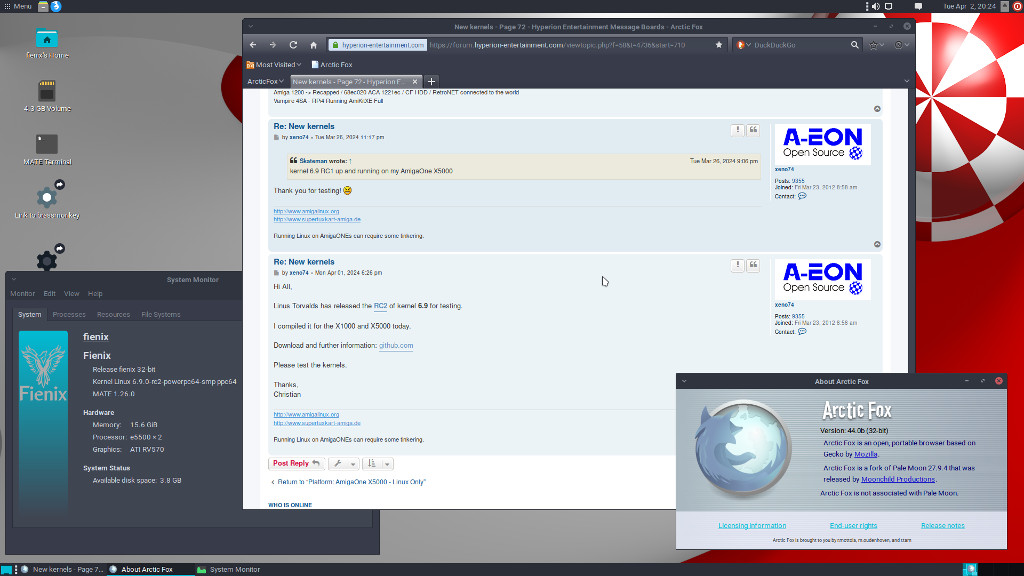Open the Menu button in top panel
1024x576 pixels.
(x=18, y=6)
